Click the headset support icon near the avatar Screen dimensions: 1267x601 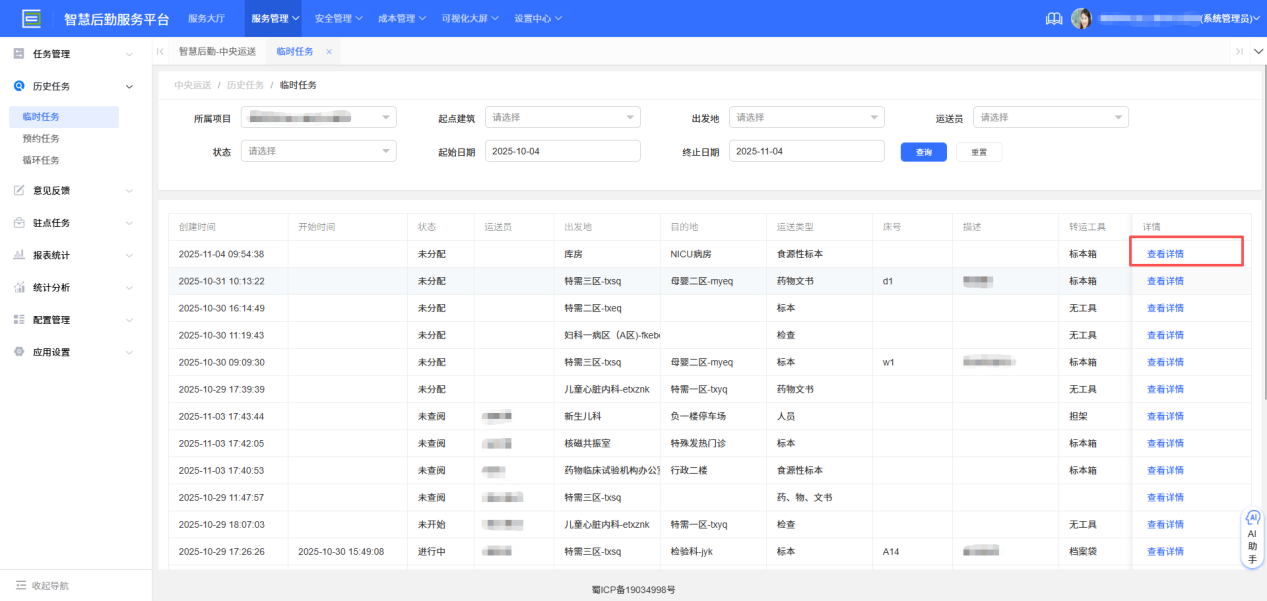pos(1053,17)
